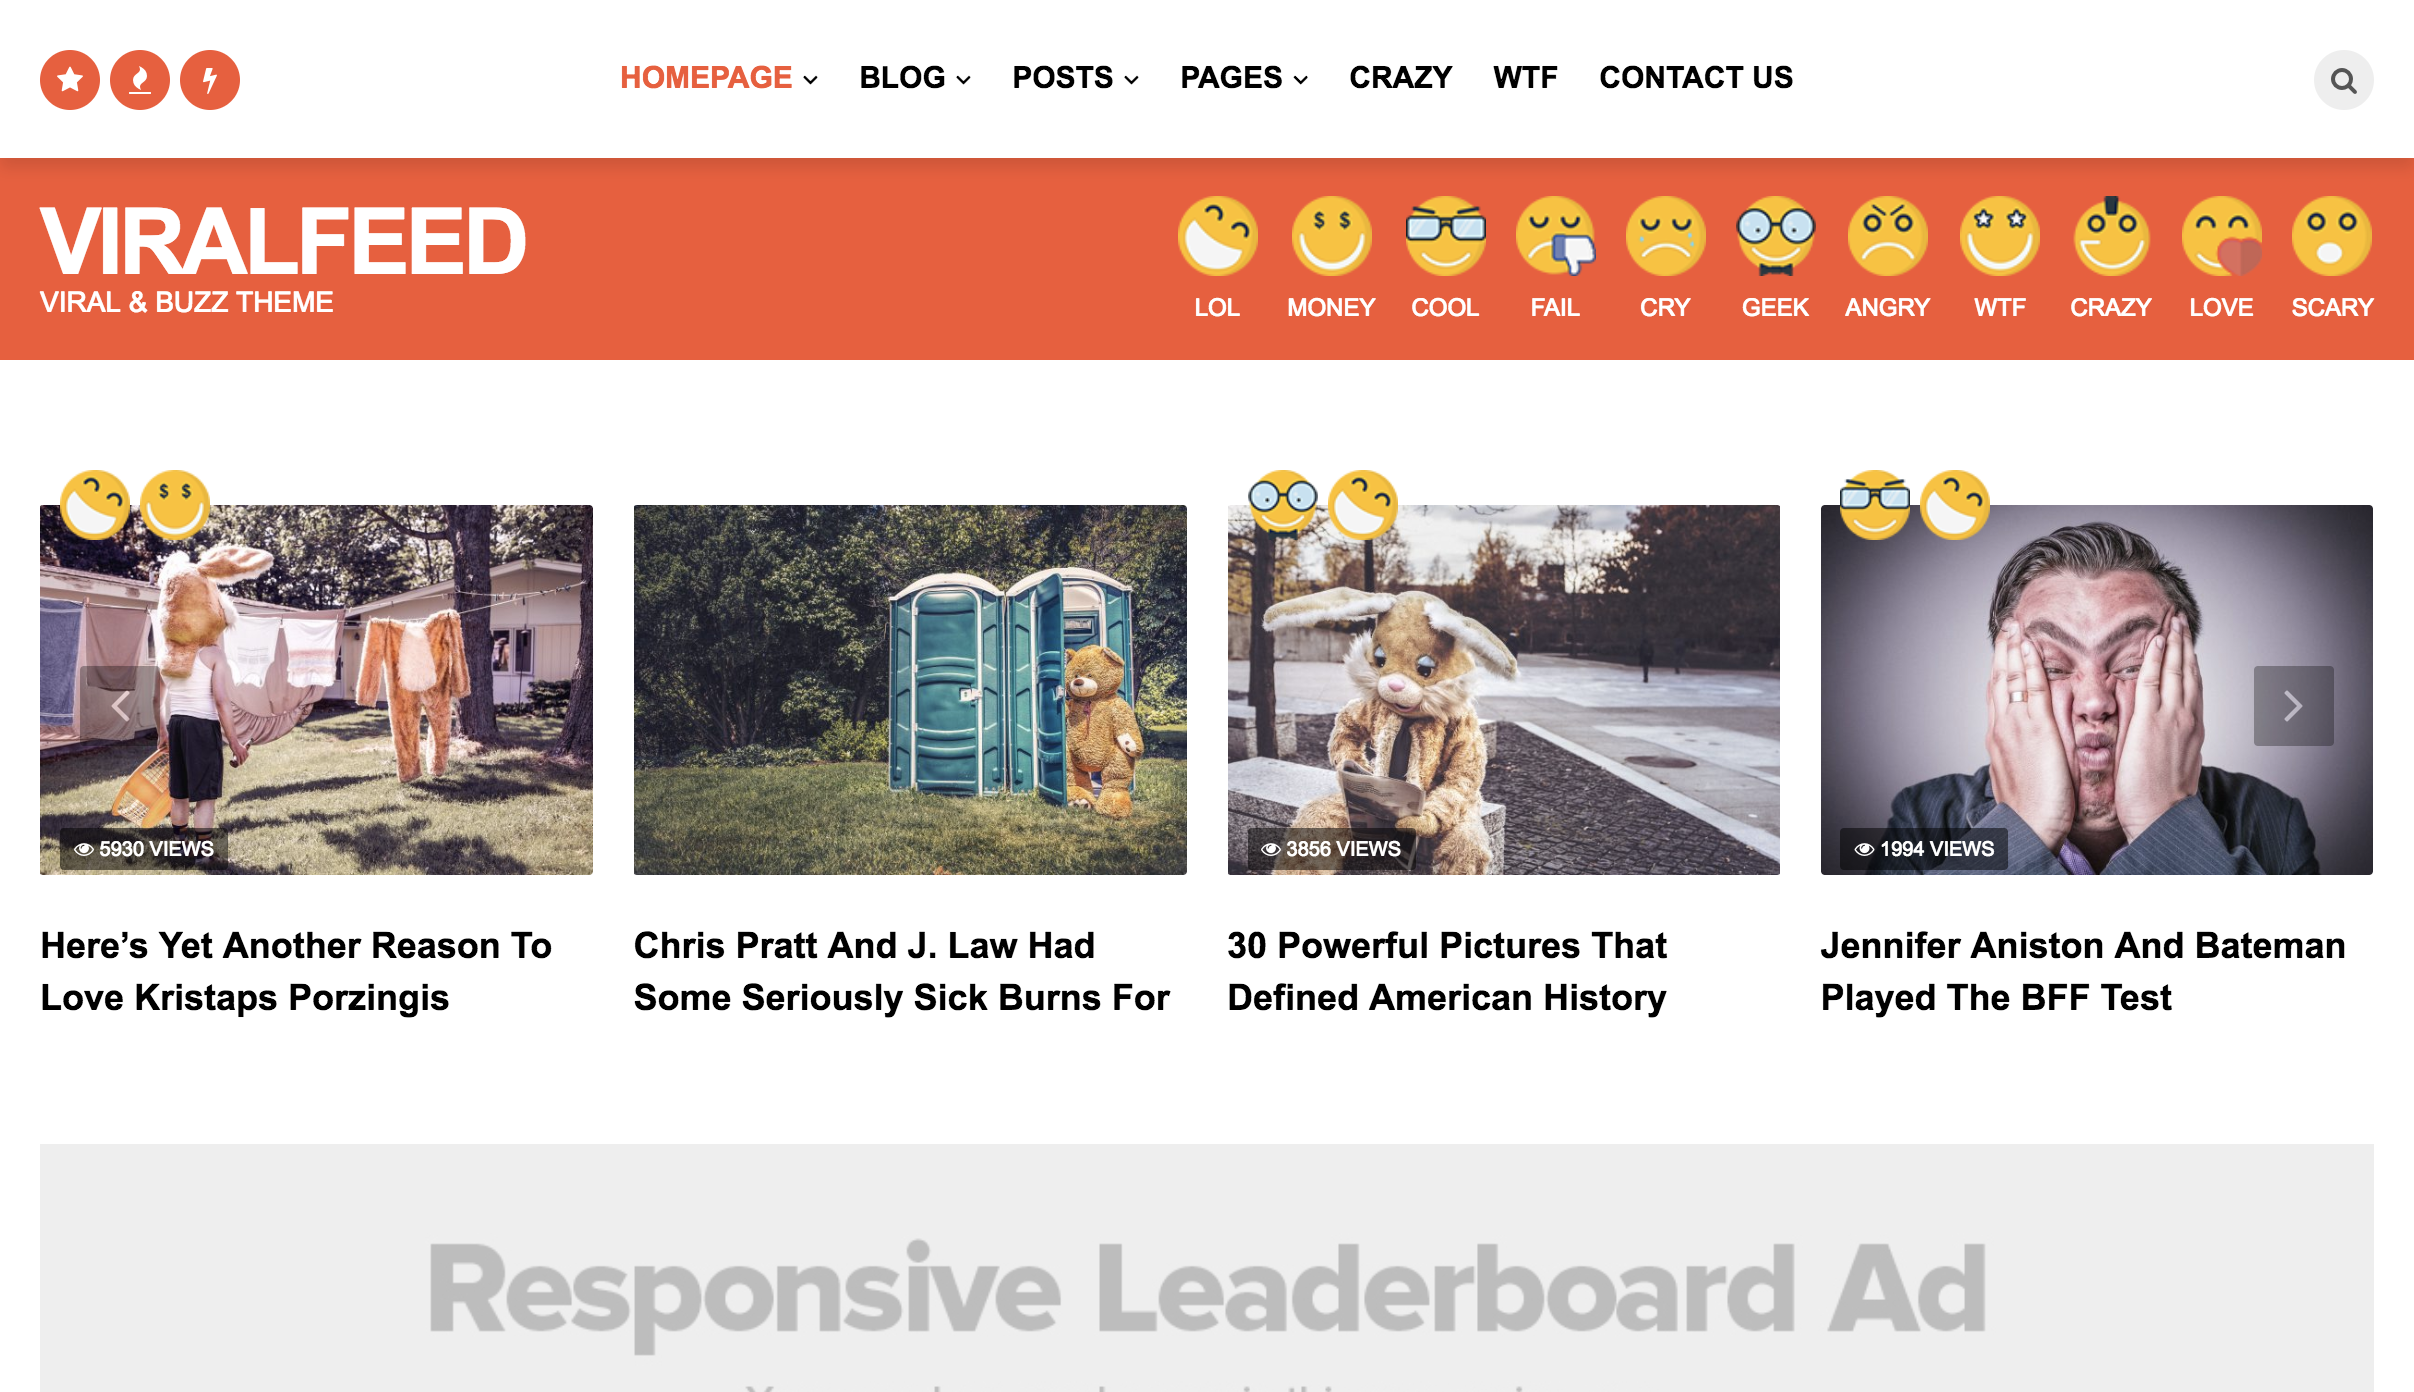The height and width of the screenshot is (1392, 2414).
Task: Click the WTF navigation link
Action: point(1525,78)
